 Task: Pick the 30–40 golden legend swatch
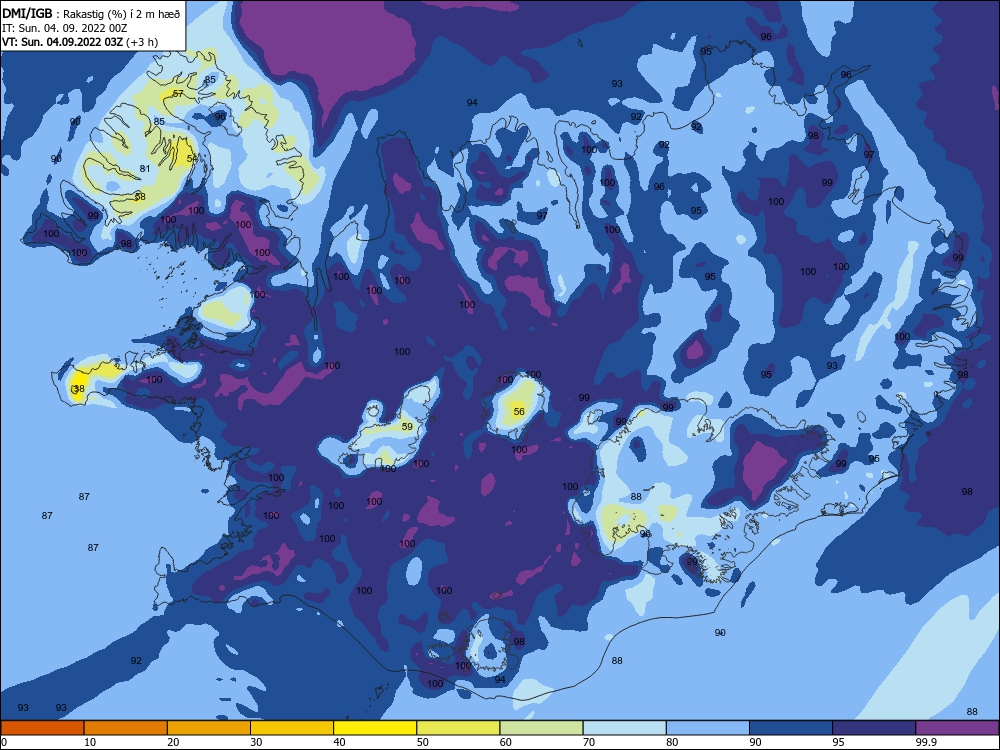click(x=292, y=728)
